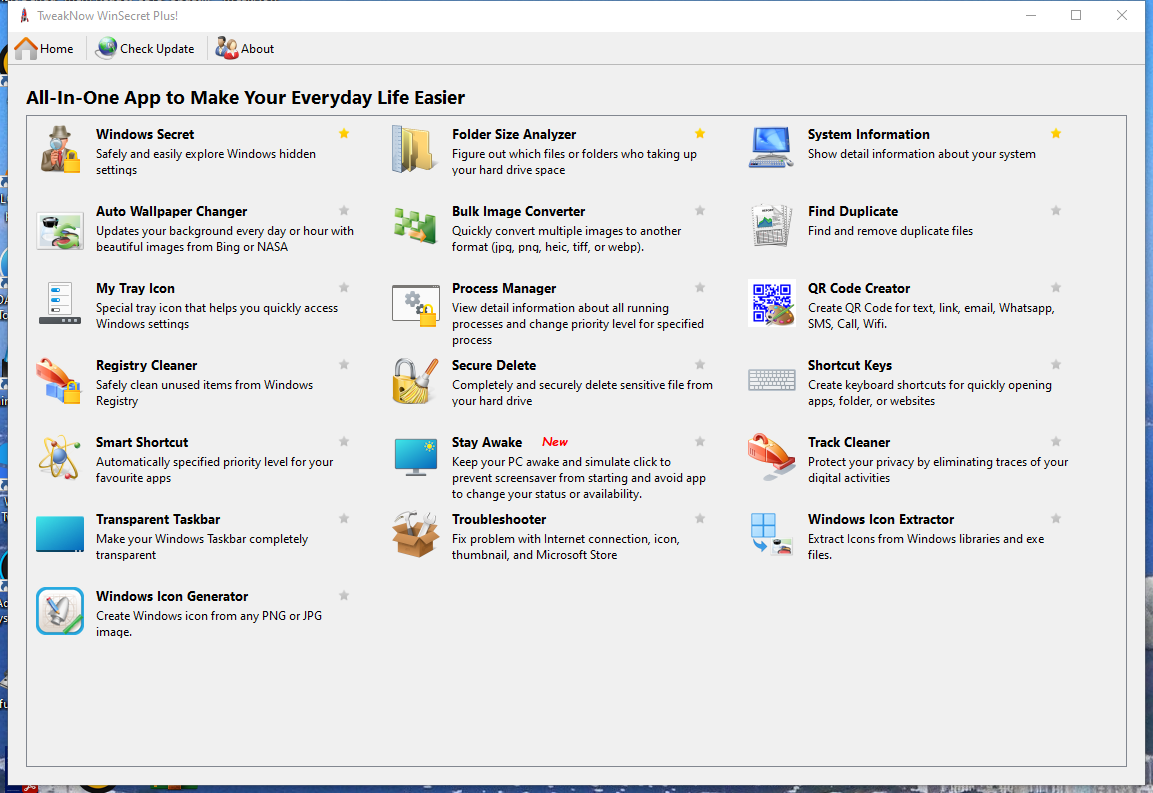Click the Windows Icon Generator icon
This screenshot has width=1153, height=793.
(59, 612)
